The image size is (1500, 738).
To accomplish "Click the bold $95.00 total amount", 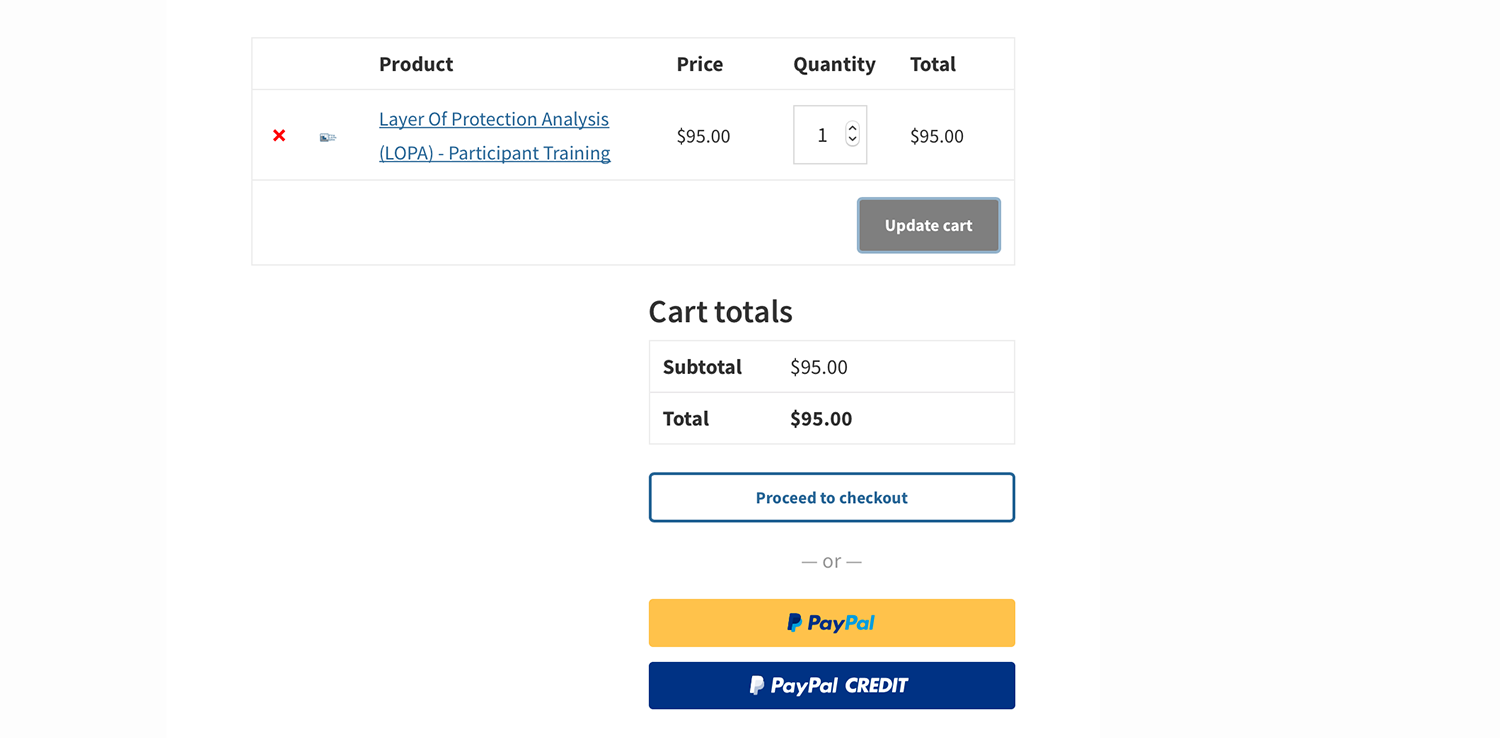I will pyautogui.click(x=821, y=419).
